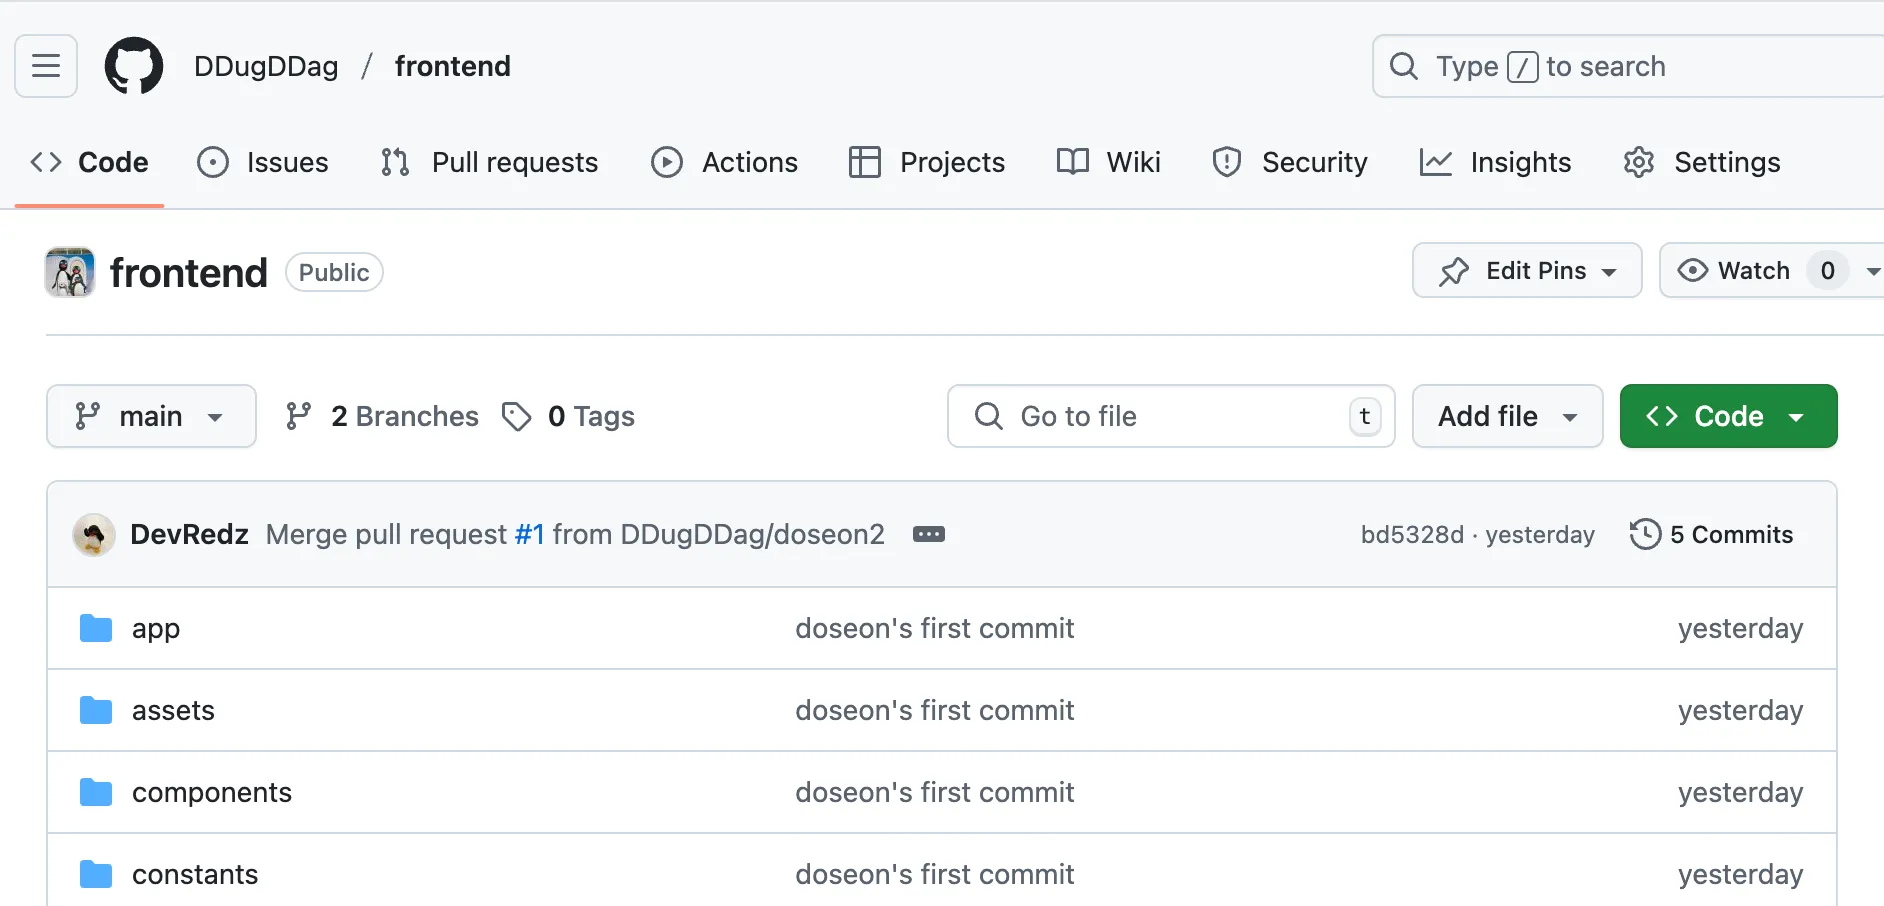Switch to the Pull requests tab
This screenshot has width=1884, height=906.
pyautogui.click(x=489, y=162)
